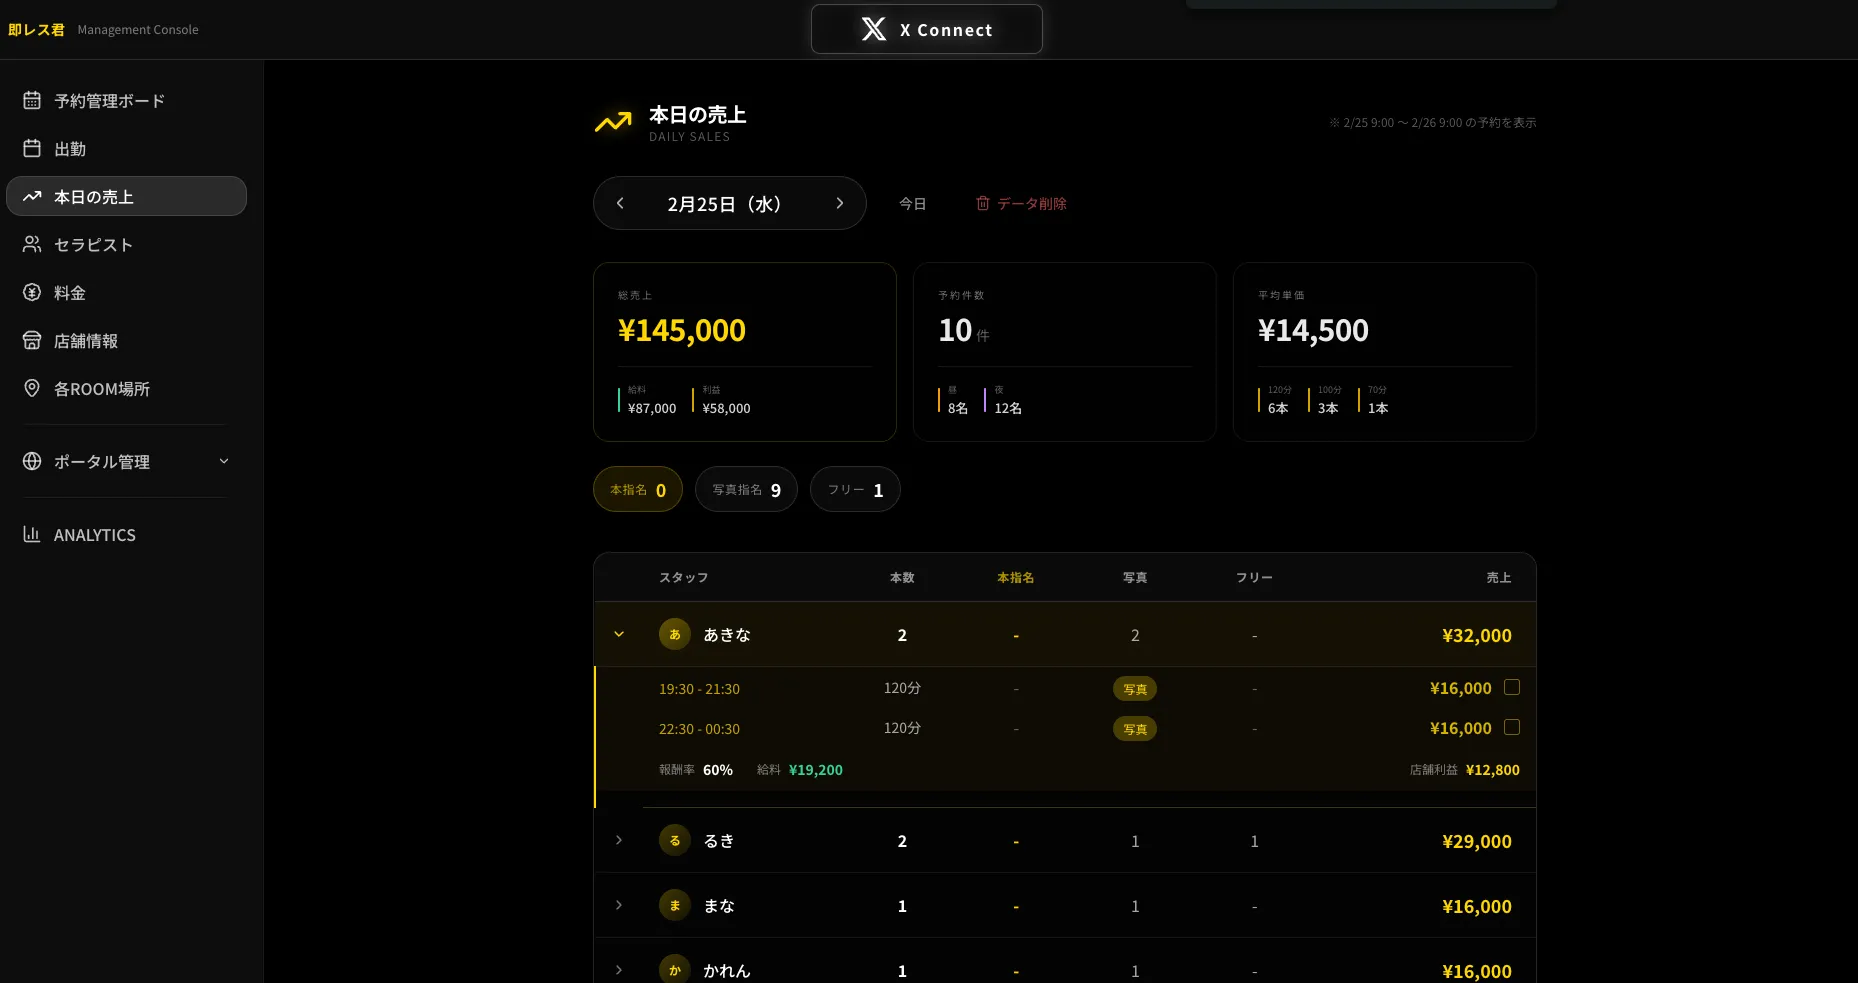Select the フリー filter tab

pyautogui.click(x=855, y=490)
